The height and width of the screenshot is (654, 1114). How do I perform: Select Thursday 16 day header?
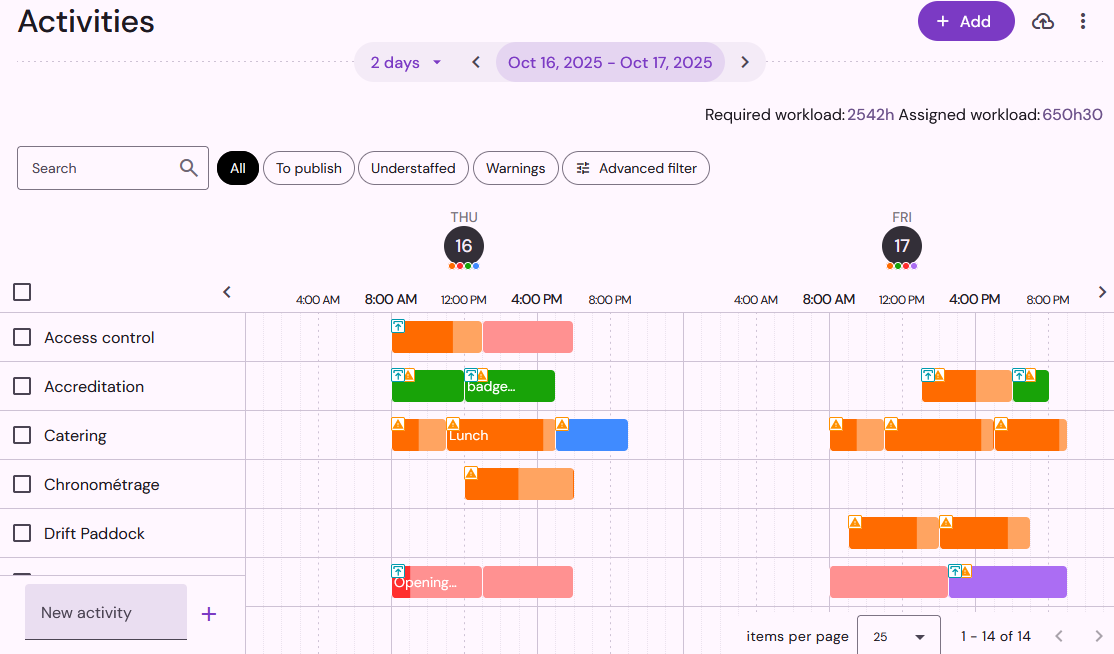(x=464, y=246)
